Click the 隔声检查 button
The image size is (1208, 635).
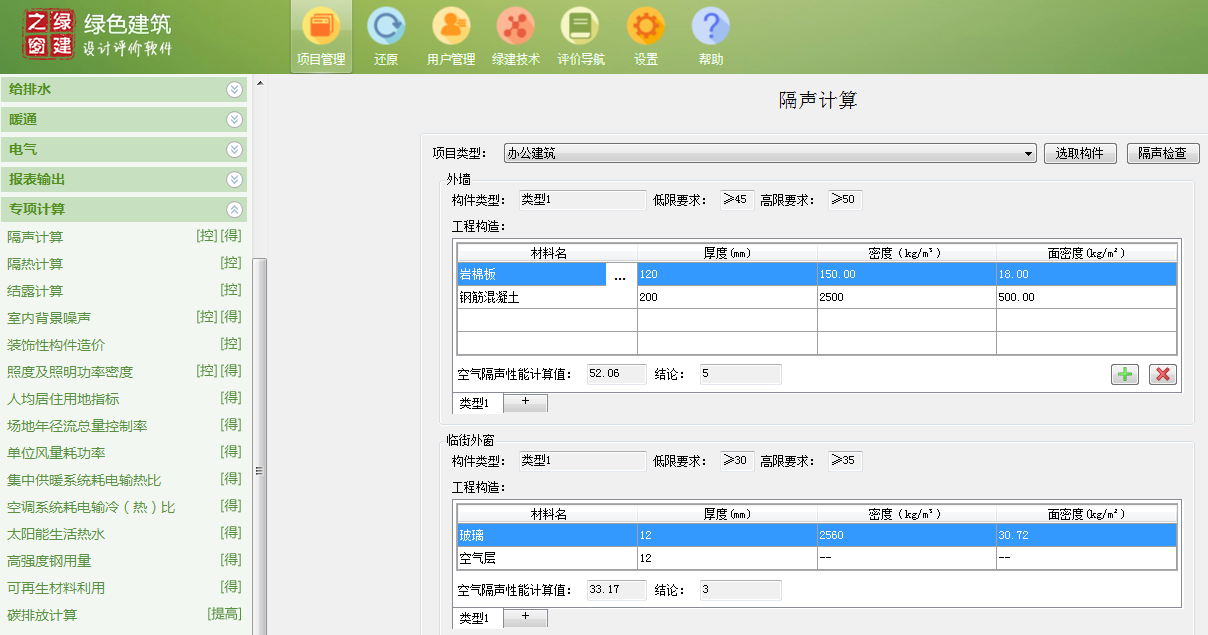pyautogui.click(x=1162, y=153)
